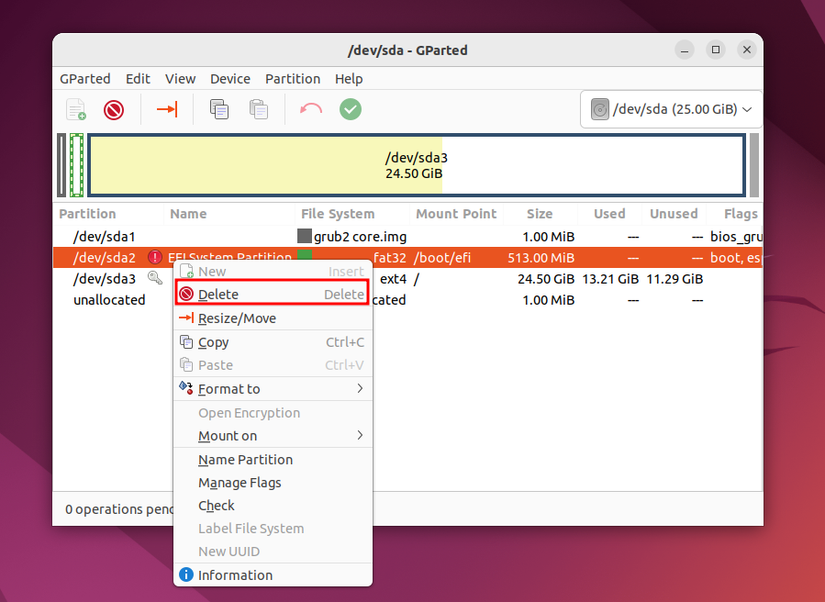The height and width of the screenshot is (602, 825).
Task: Click the warning icon beside /dev/sda2
Action: [155, 257]
